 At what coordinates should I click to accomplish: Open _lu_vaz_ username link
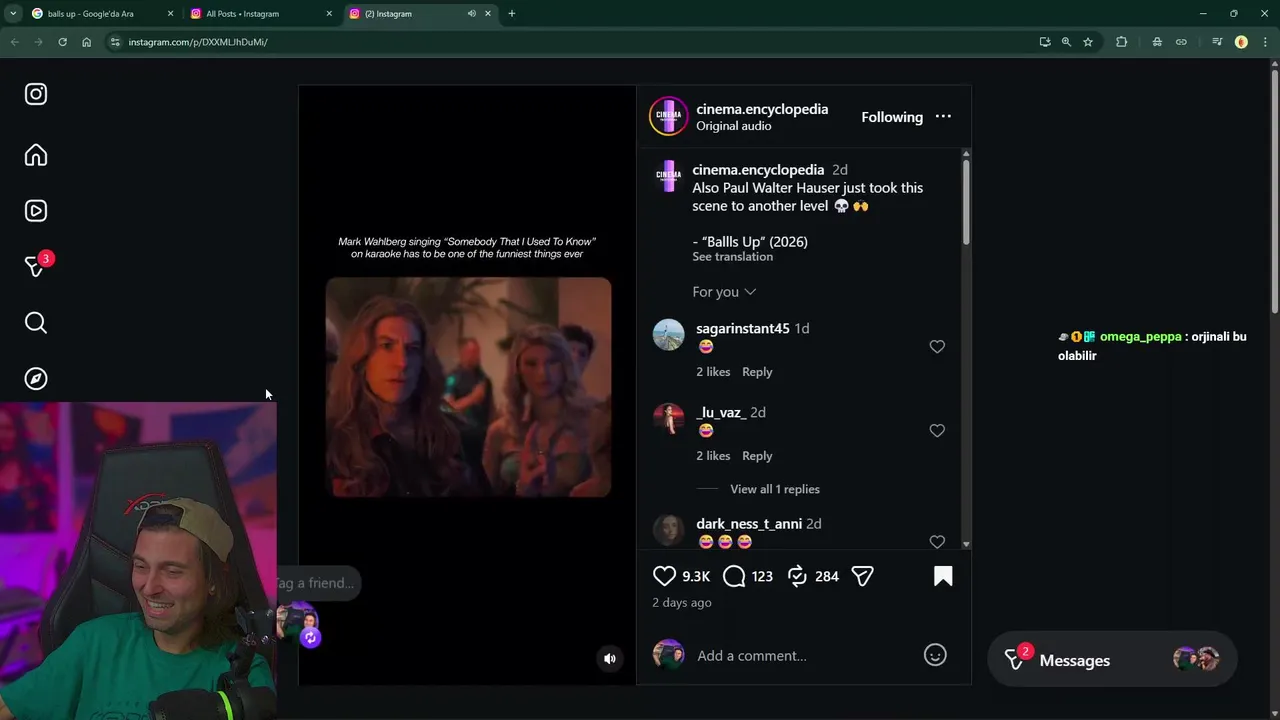click(721, 413)
